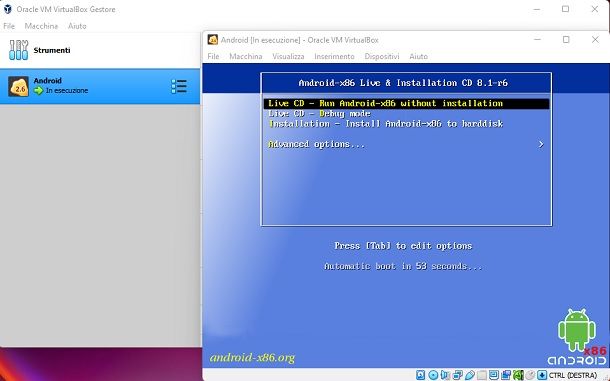Click the 'In esecuzione' status text under Android

point(67,90)
